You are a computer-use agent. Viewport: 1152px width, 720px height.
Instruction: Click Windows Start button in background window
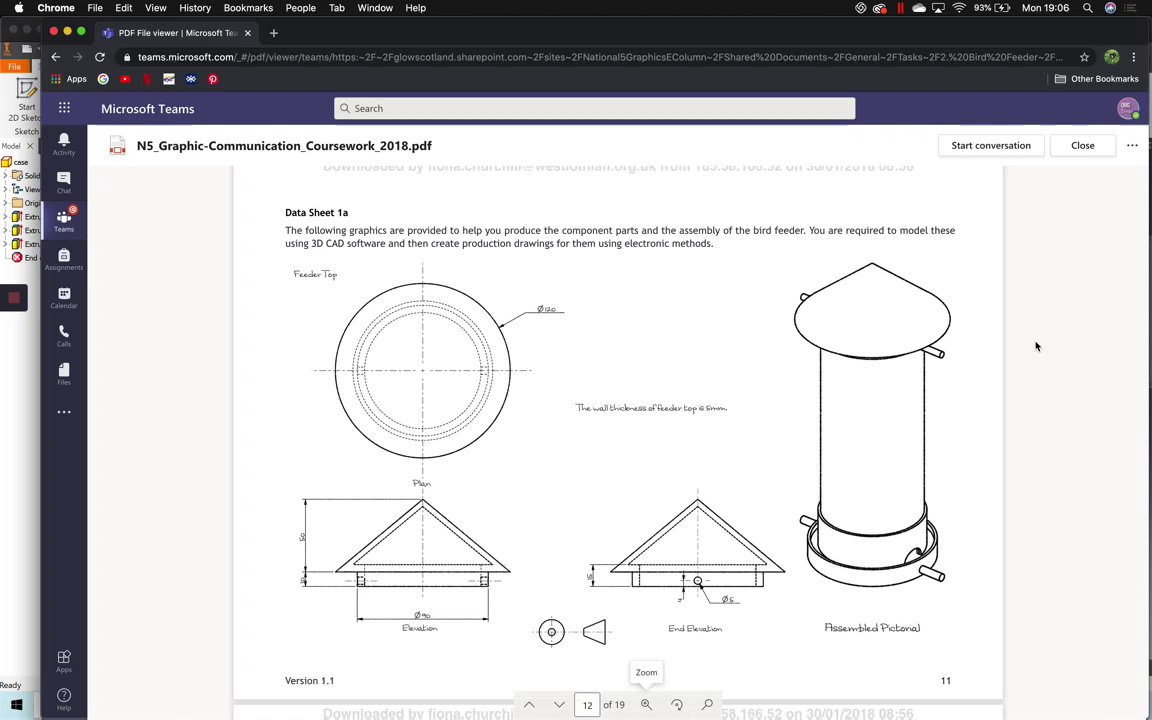point(16,705)
